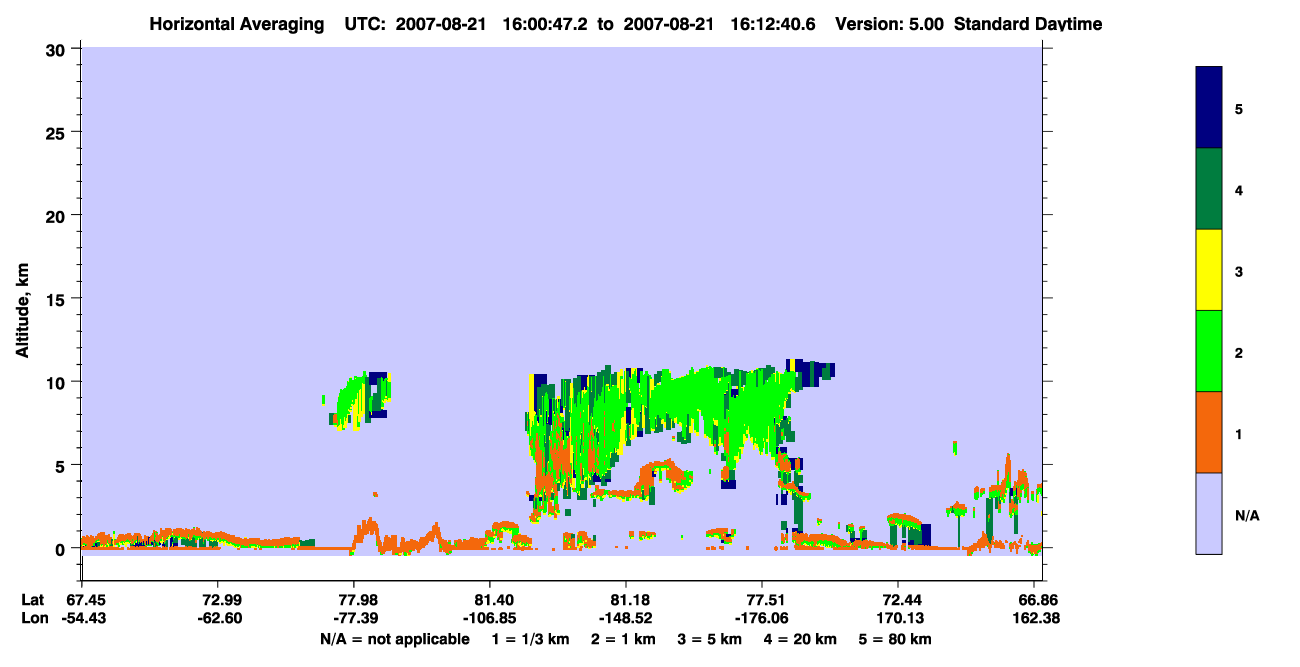The width and height of the screenshot is (1300, 667).
Task: Click the orange colorbar segment labeled 1
Action: click(1209, 432)
